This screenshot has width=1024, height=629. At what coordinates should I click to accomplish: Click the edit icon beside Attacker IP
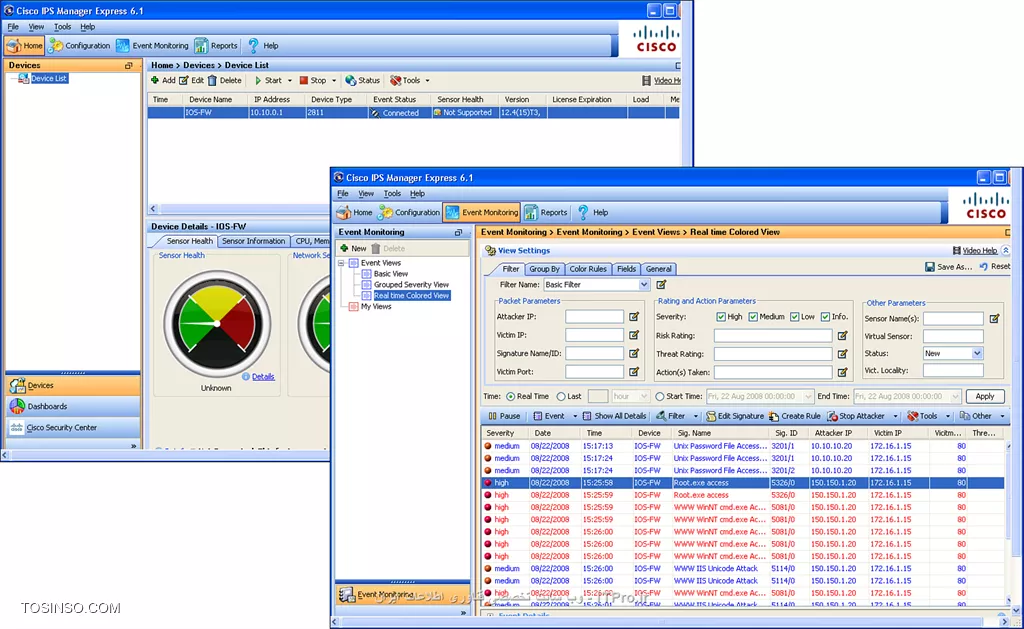coord(633,317)
